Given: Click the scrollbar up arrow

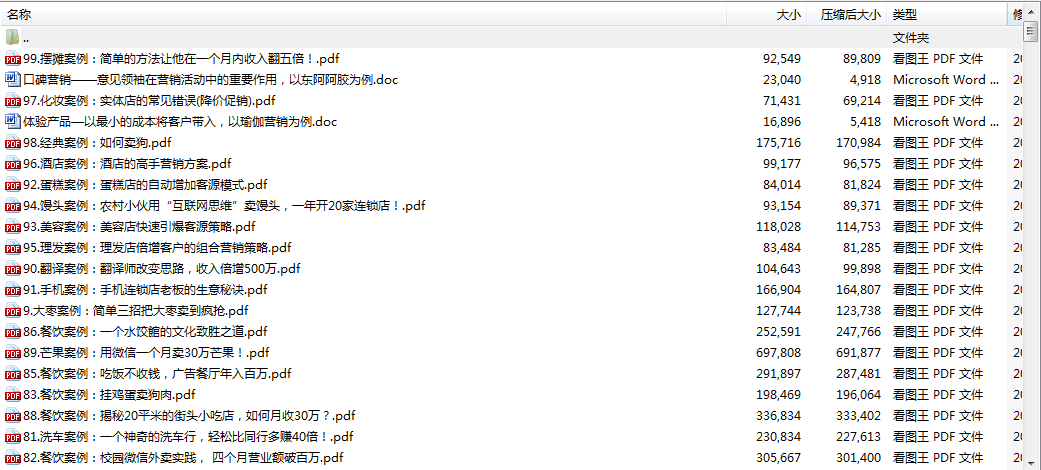Looking at the screenshot, I should click(1030, 13).
